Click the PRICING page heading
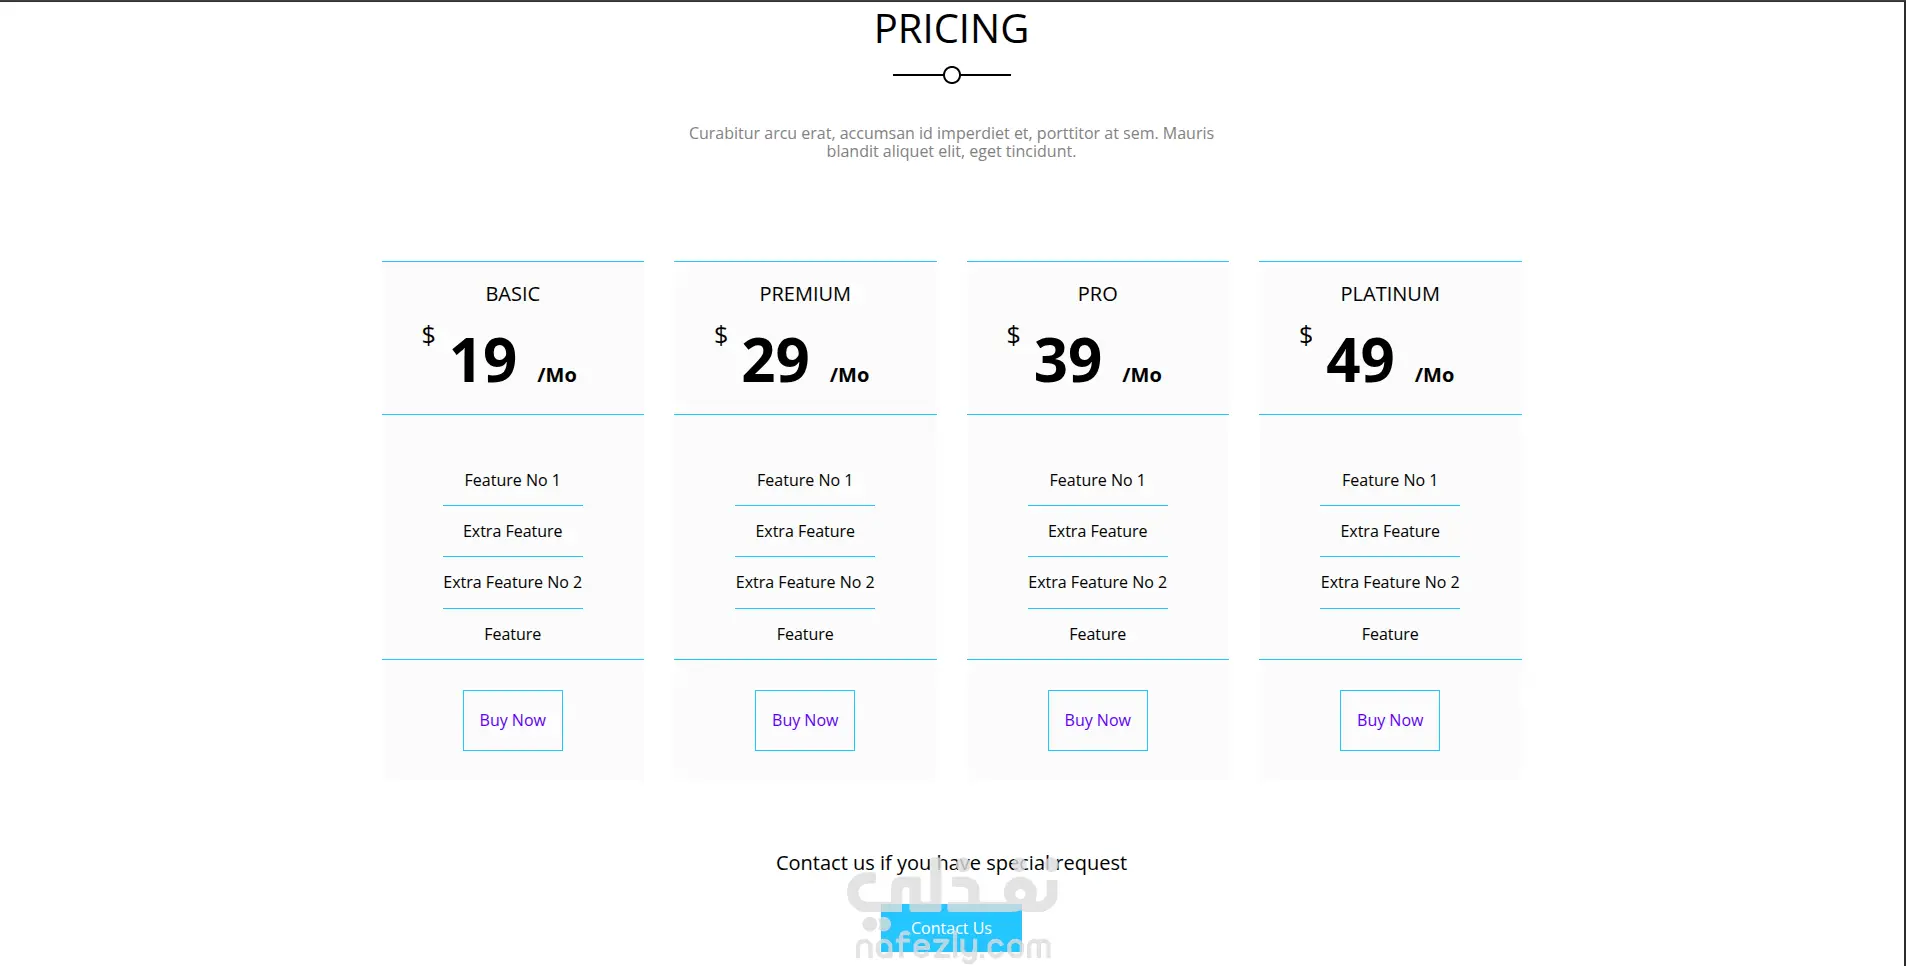Image resolution: width=1906 pixels, height=966 pixels. (951, 29)
